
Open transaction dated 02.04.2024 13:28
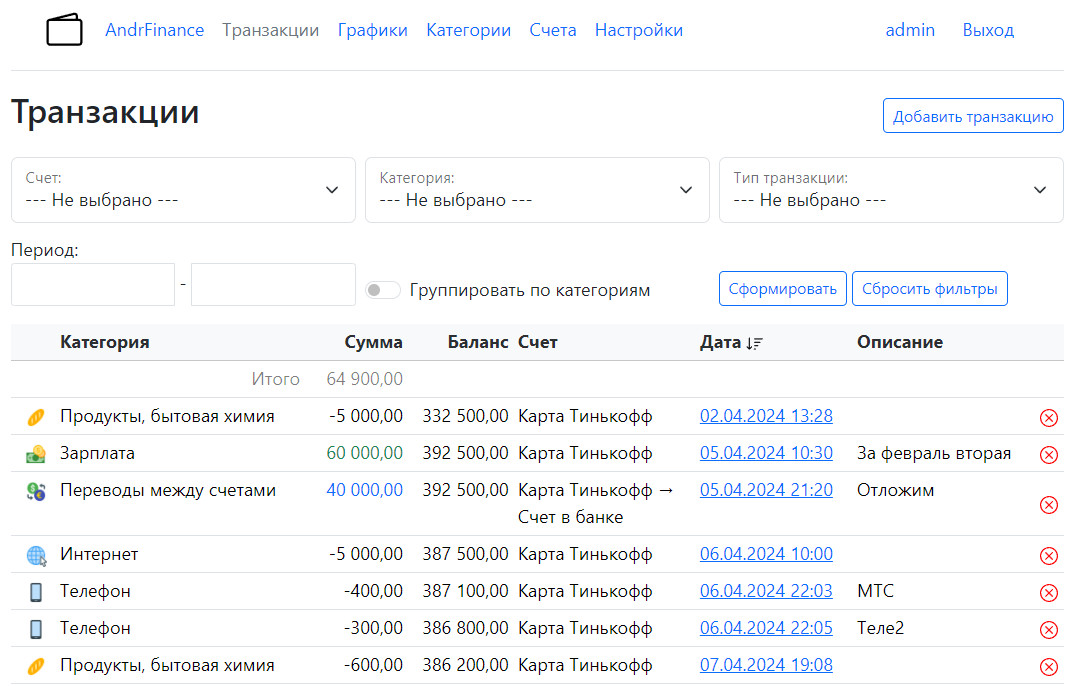[766, 416]
